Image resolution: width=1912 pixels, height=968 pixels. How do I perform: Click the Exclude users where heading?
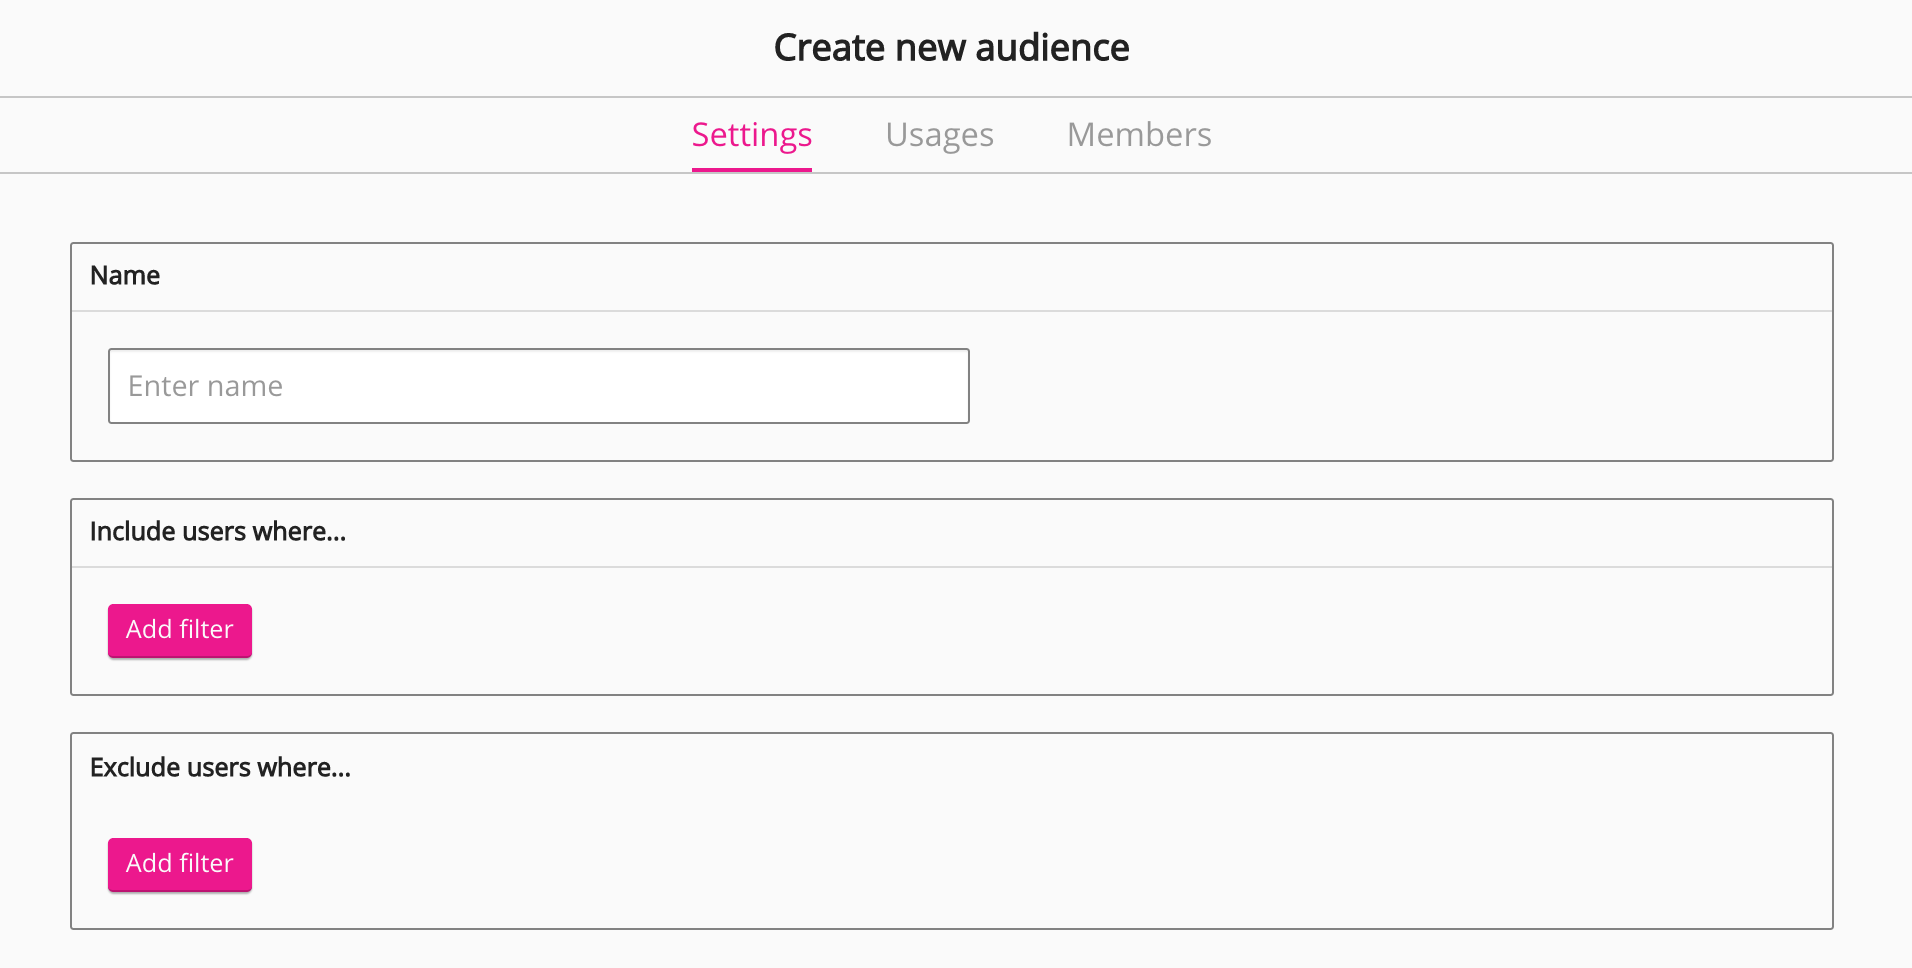tap(220, 768)
